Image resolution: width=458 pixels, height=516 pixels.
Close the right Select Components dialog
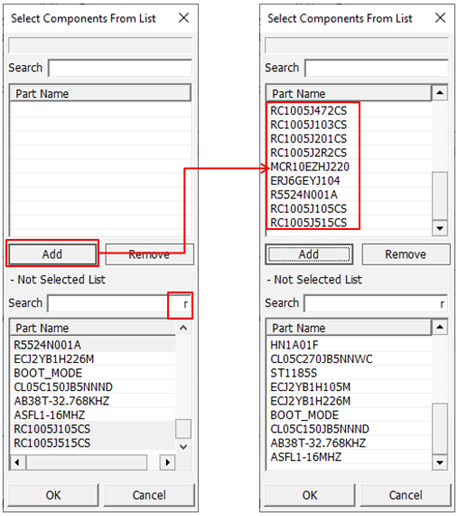440,18
